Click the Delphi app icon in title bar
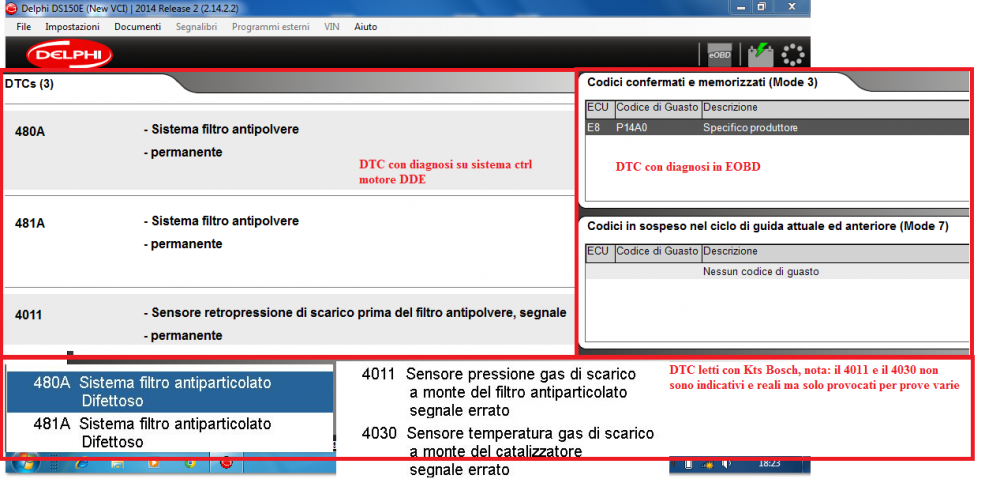 10,7
